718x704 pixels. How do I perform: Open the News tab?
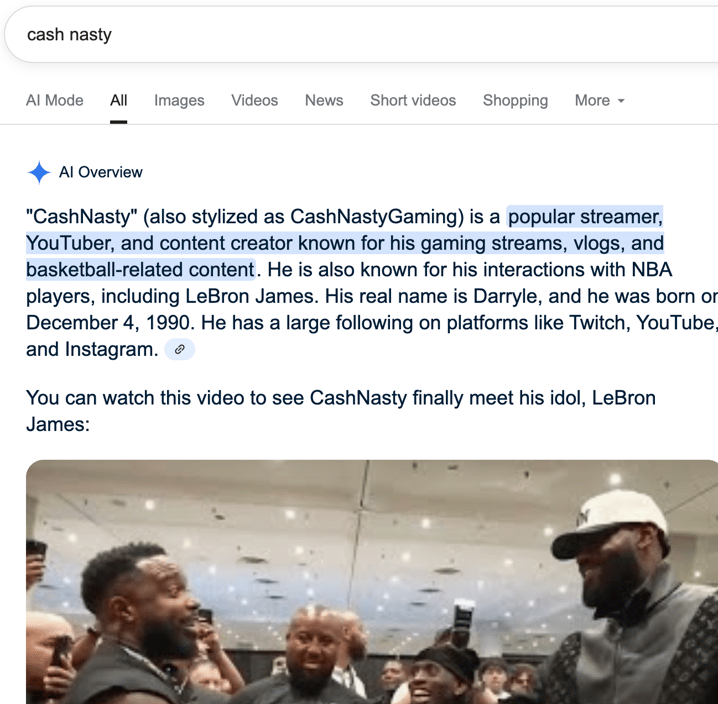pos(324,100)
